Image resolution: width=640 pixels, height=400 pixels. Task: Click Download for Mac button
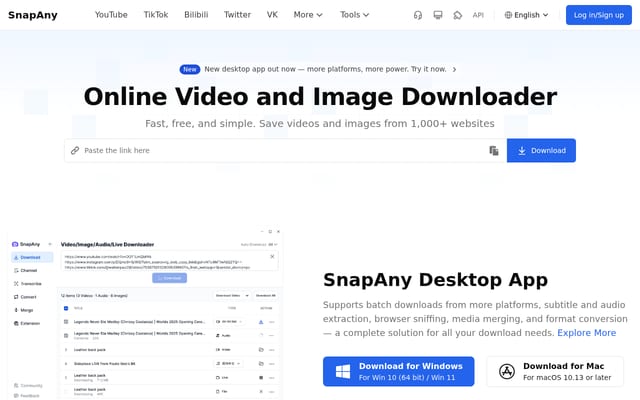click(x=555, y=371)
